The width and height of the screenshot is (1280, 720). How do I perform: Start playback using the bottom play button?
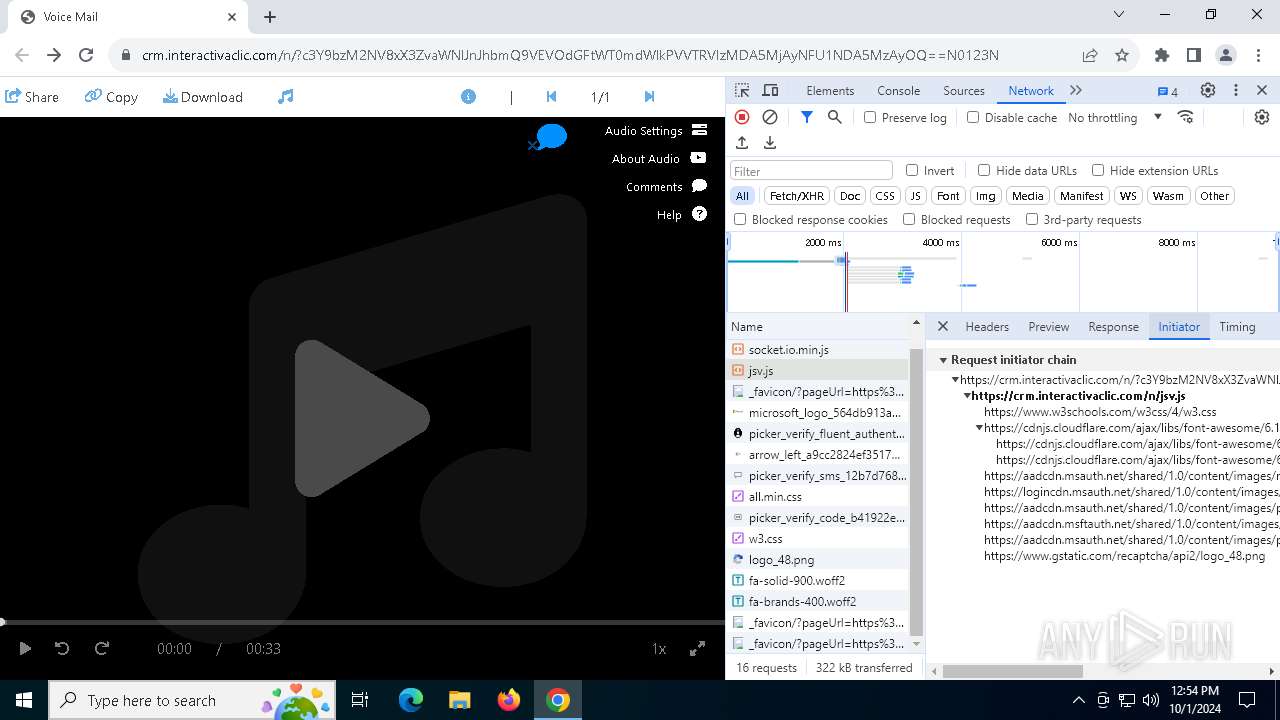point(25,649)
